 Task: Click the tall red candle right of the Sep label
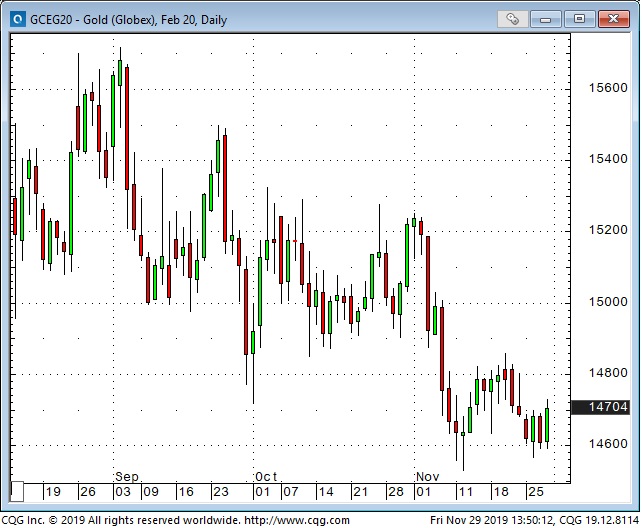[x=127, y=129]
